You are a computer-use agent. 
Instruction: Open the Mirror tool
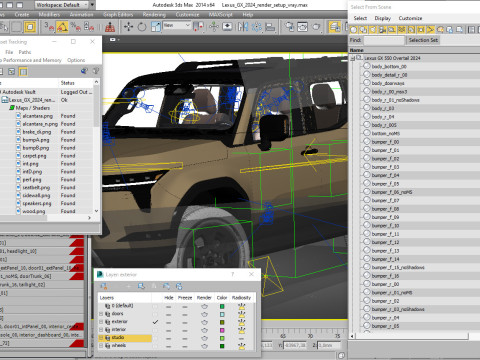tap(243, 27)
